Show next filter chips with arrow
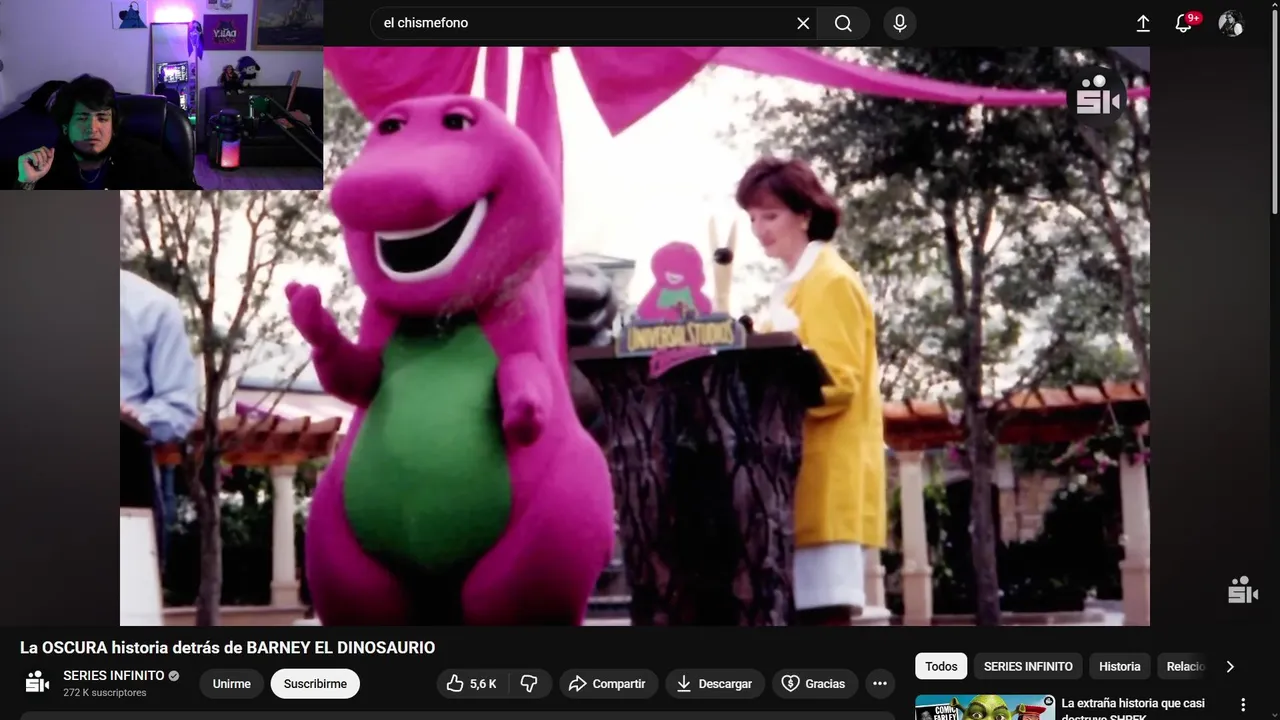 [x=1230, y=666]
